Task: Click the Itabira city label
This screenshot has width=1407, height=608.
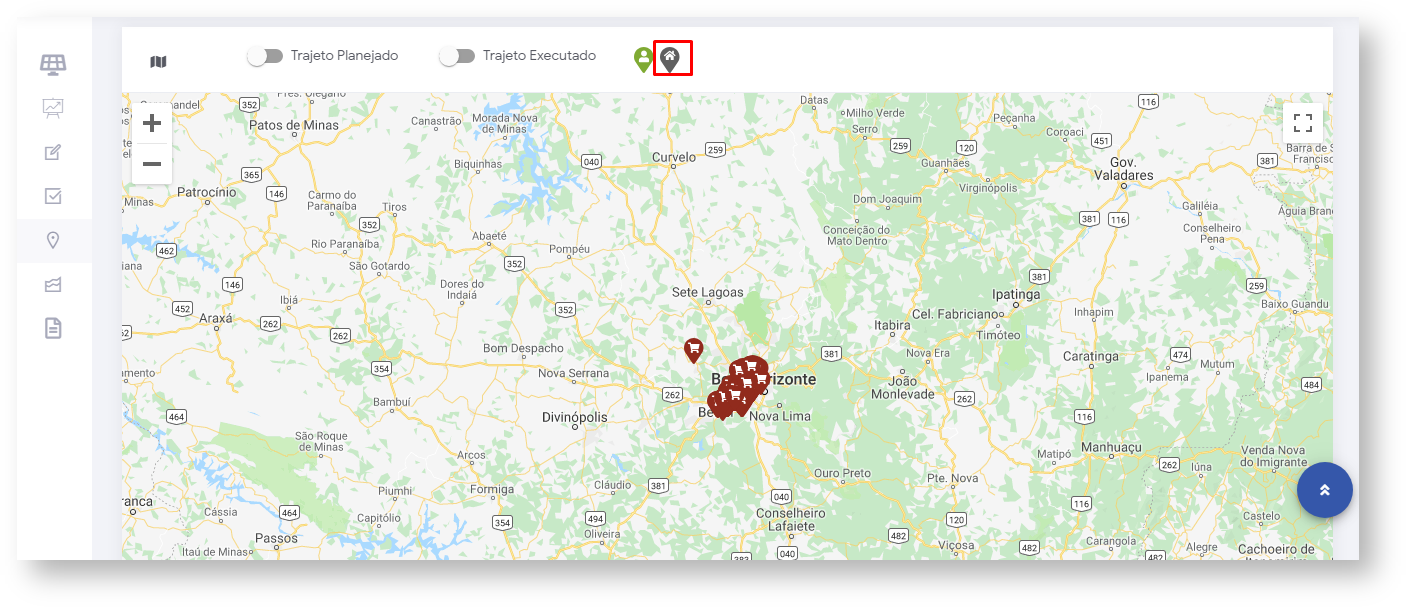Action: click(x=892, y=325)
